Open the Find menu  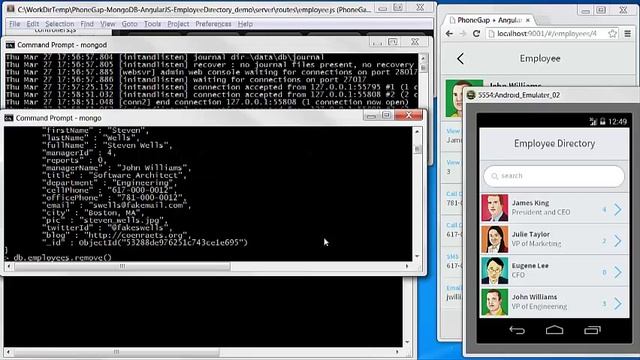pyautogui.click(x=87, y=24)
